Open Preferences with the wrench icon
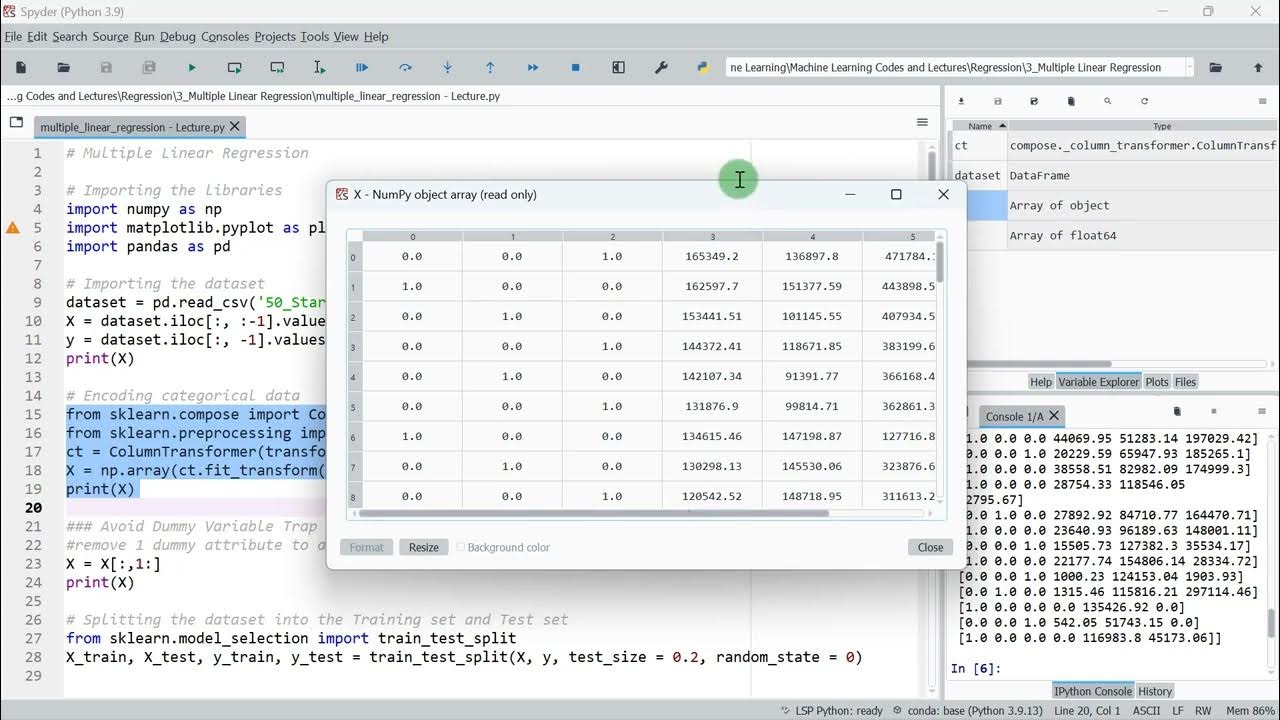This screenshot has height=720, width=1280. pos(661,67)
